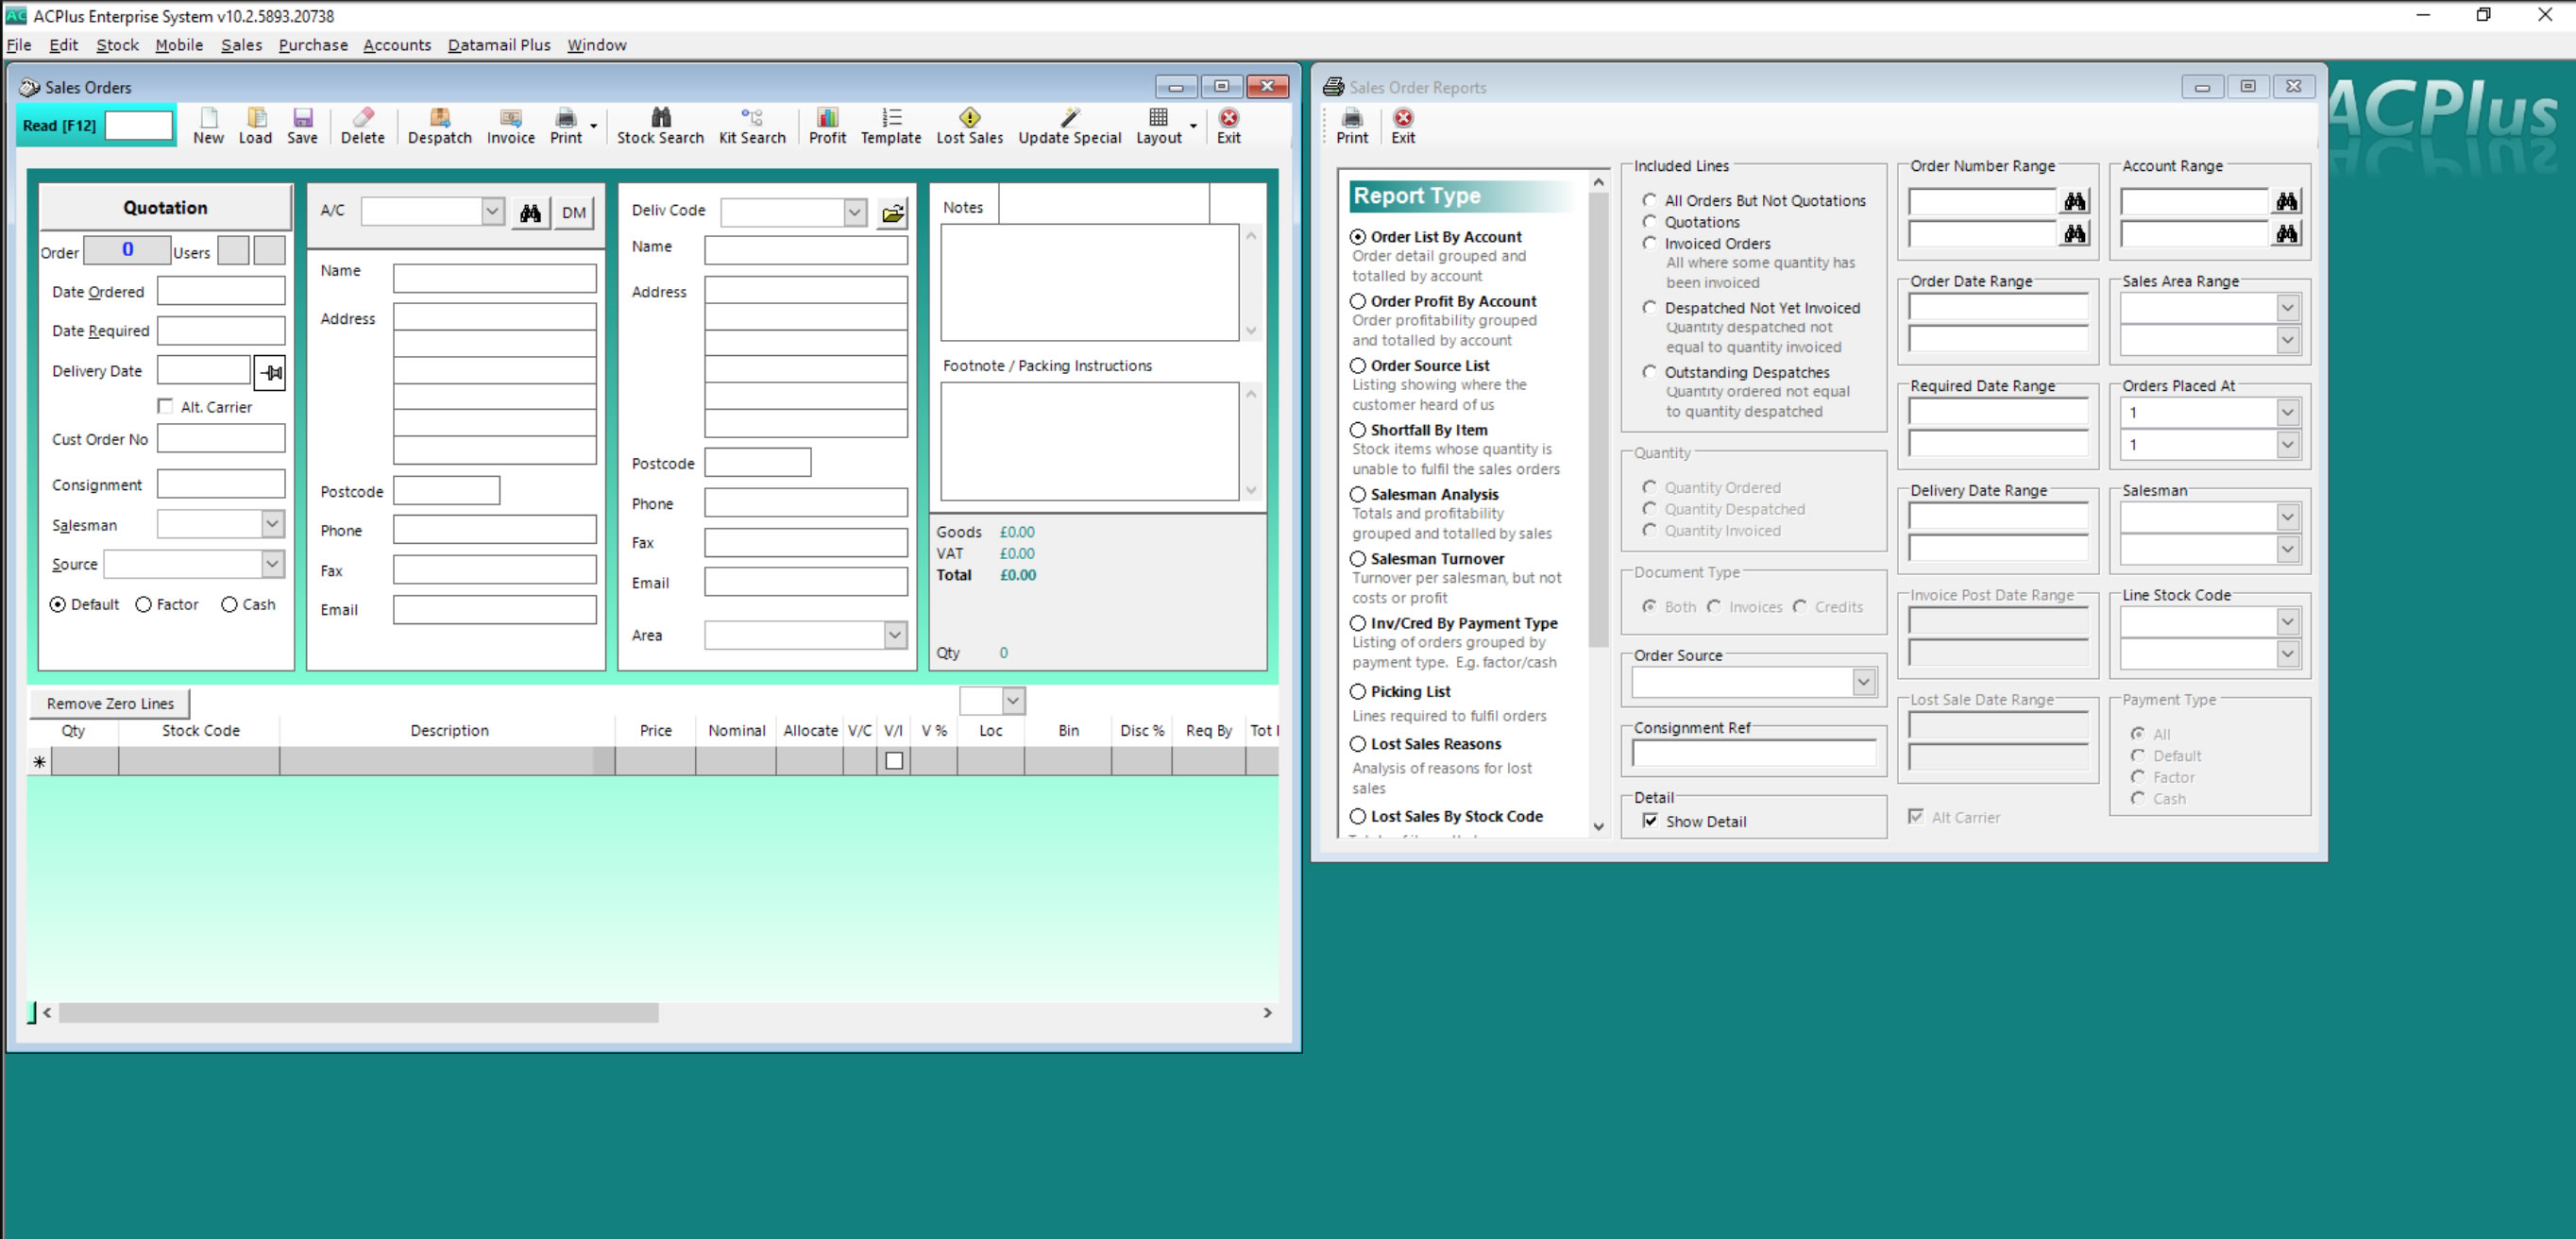Select the Factor payment radio button

(143, 604)
